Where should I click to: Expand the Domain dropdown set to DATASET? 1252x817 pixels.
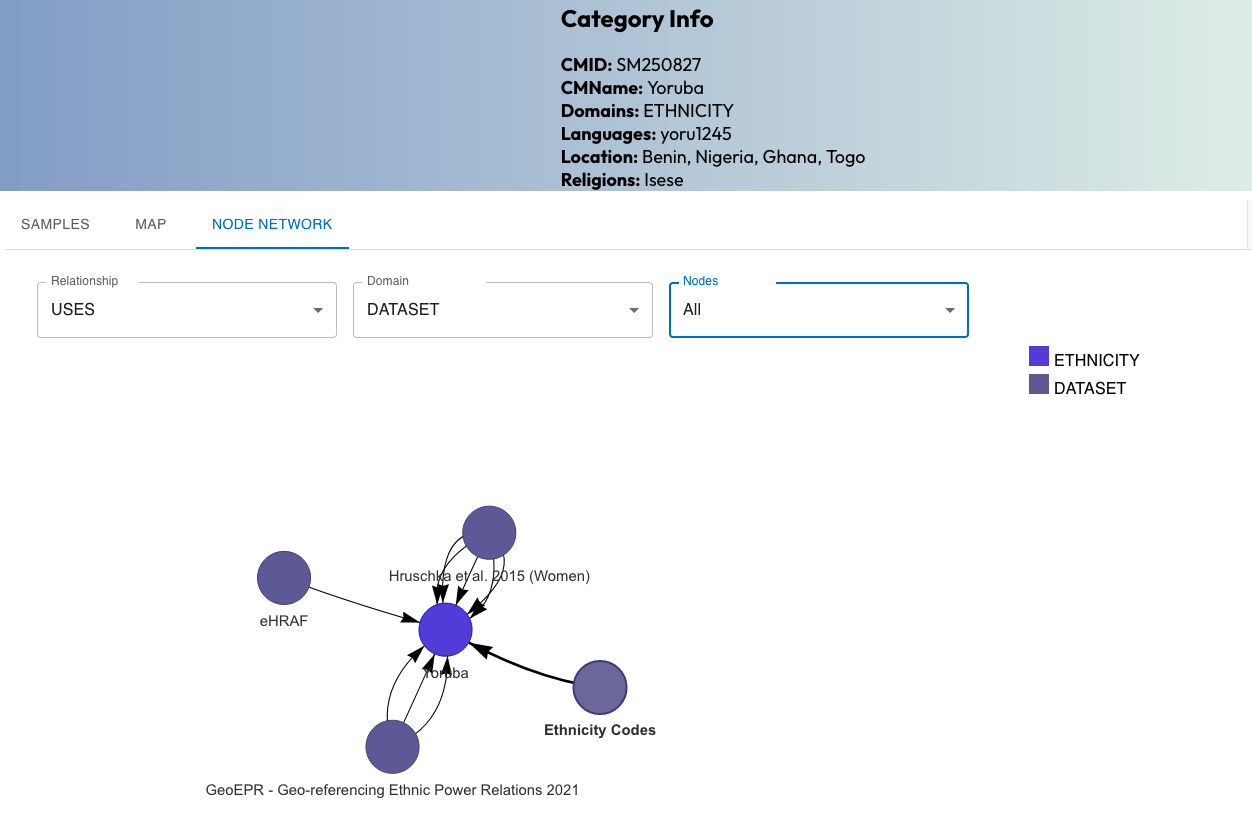point(502,310)
